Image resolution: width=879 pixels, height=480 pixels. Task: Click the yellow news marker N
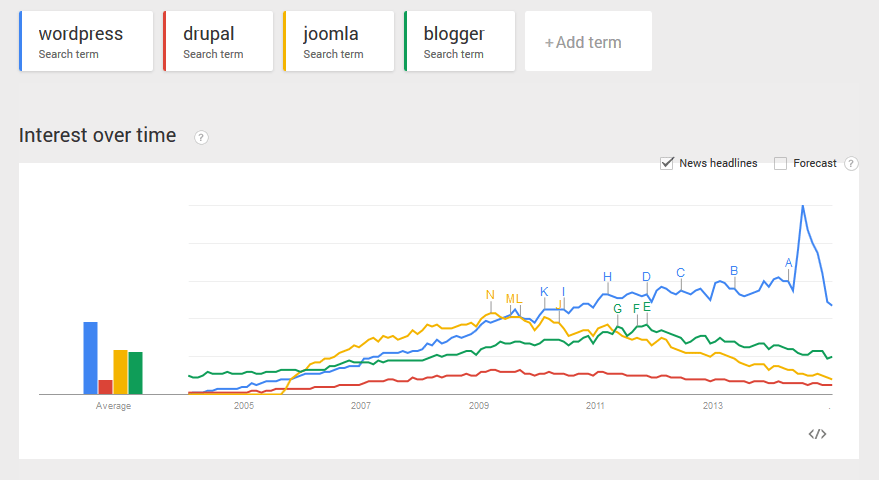490,295
